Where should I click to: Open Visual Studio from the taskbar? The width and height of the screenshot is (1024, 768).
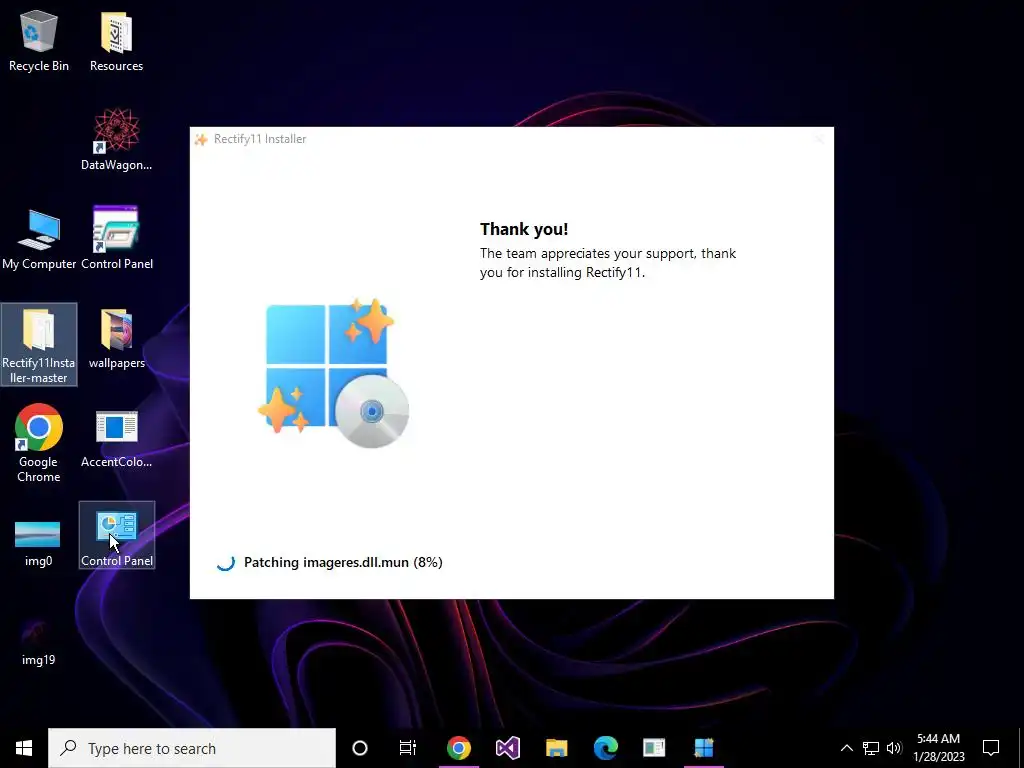point(507,748)
